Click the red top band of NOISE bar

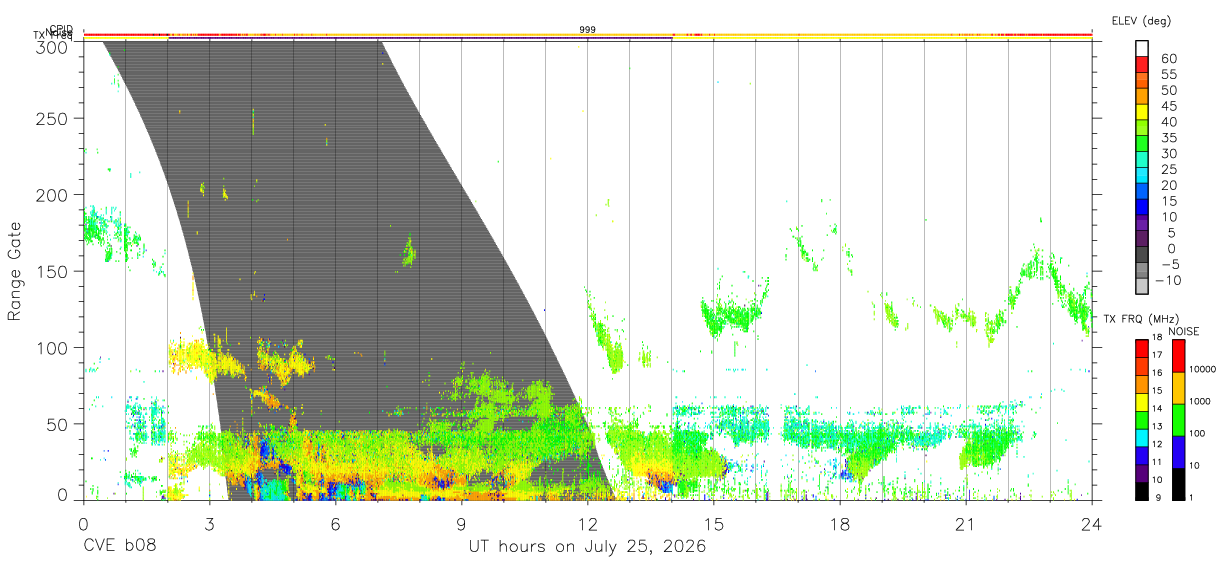(x=1178, y=356)
